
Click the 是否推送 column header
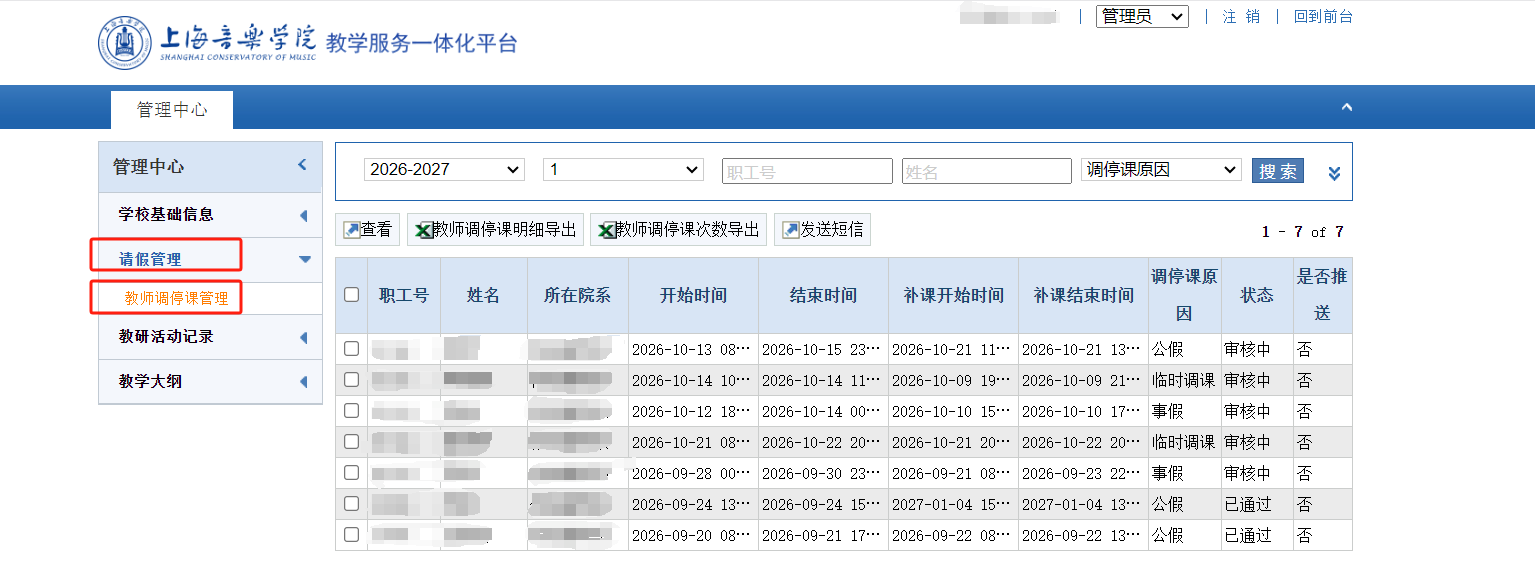1322,295
